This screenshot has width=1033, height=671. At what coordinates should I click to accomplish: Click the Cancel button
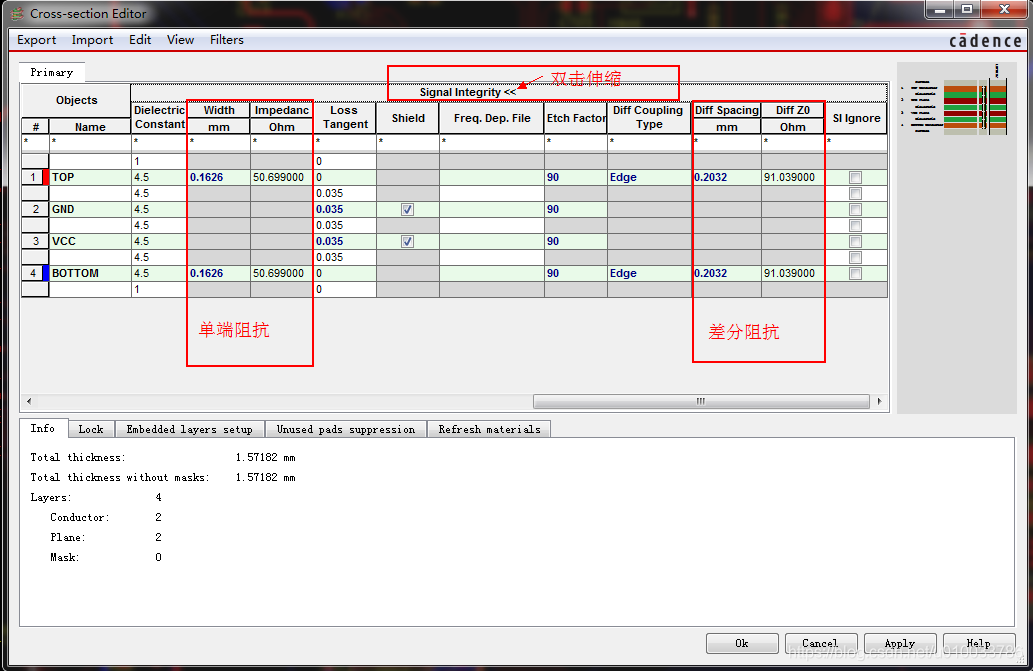[819, 643]
